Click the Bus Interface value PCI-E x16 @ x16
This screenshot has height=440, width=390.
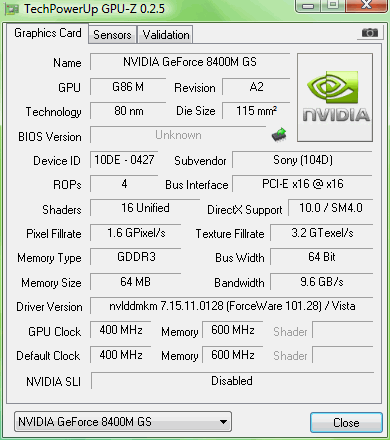[302, 184]
